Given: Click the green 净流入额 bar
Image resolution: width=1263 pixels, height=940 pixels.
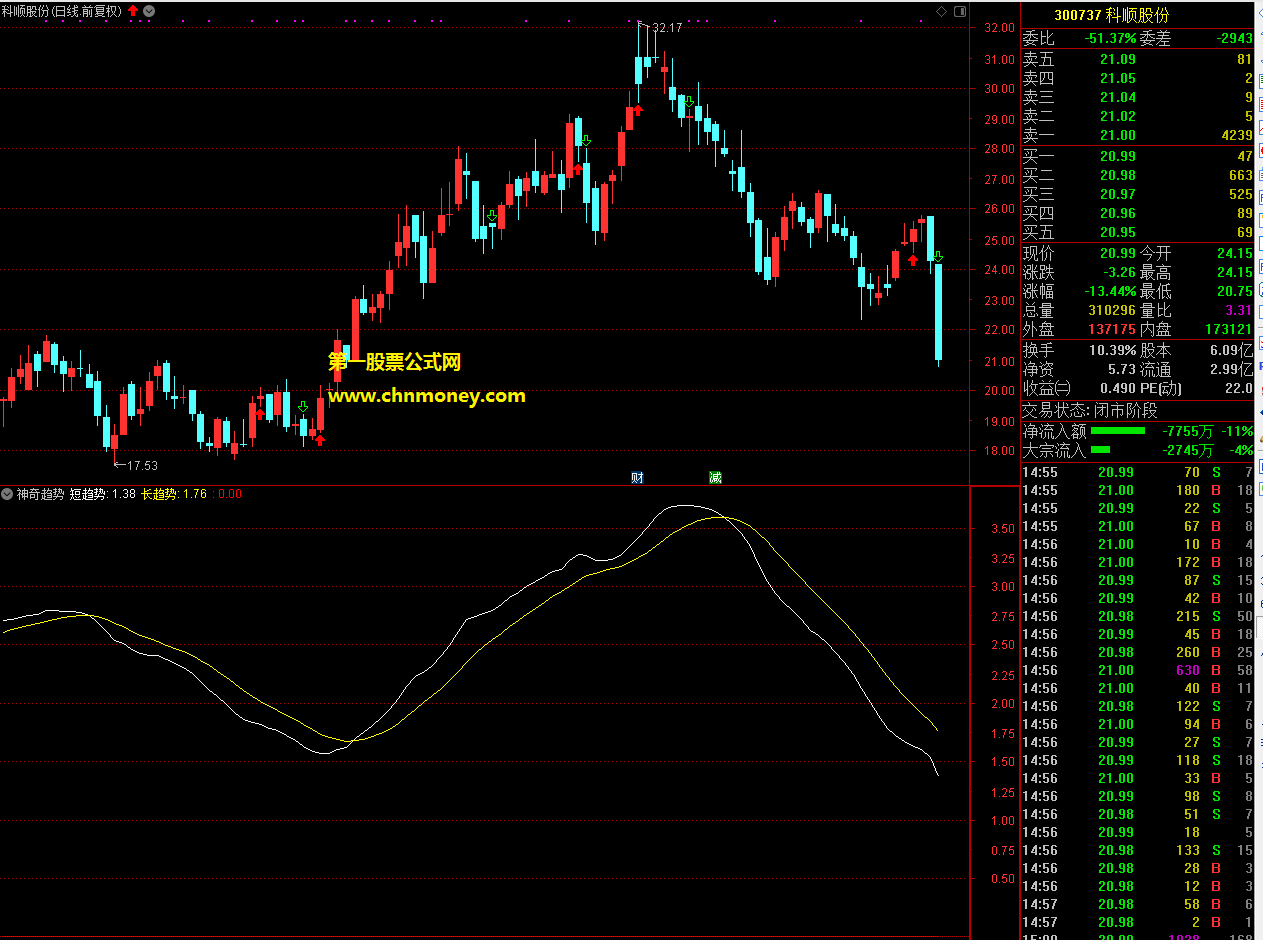Looking at the screenshot, I should tap(1118, 431).
